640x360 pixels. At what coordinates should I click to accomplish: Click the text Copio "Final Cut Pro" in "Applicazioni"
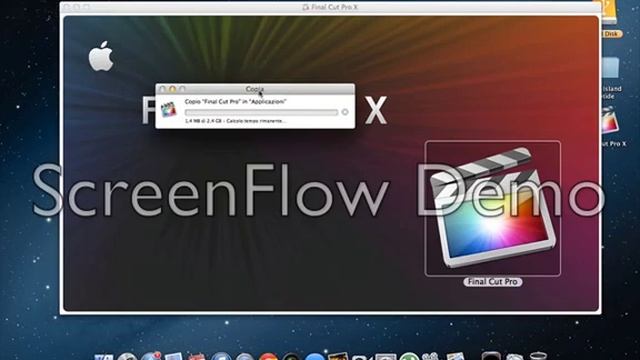point(236,102)
